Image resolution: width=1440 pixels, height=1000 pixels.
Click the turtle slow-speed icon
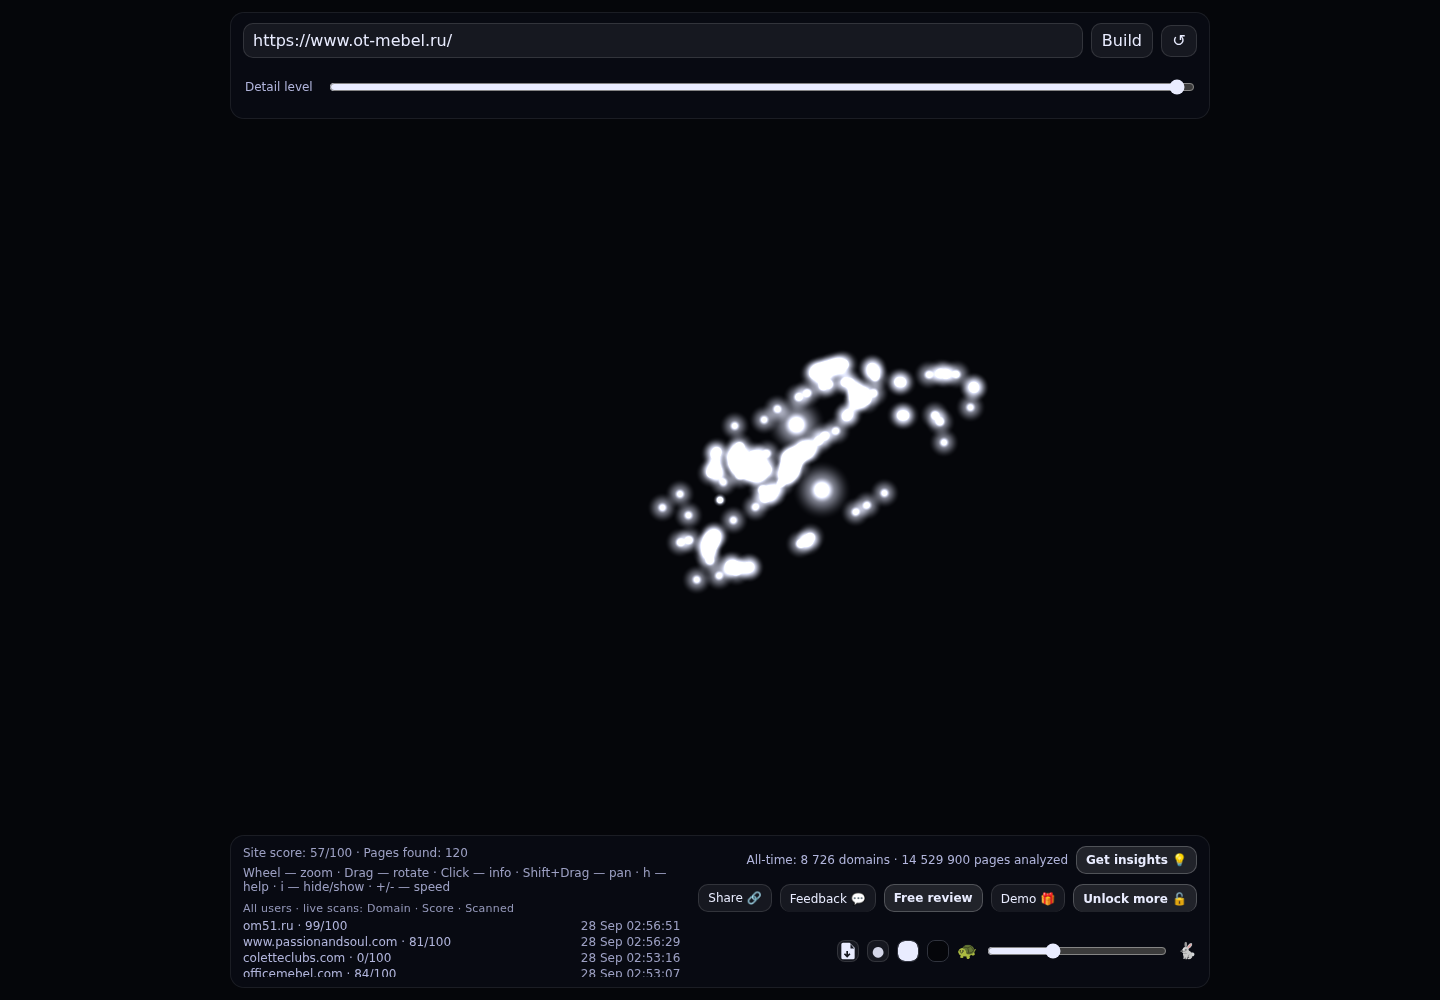(966, 951)
